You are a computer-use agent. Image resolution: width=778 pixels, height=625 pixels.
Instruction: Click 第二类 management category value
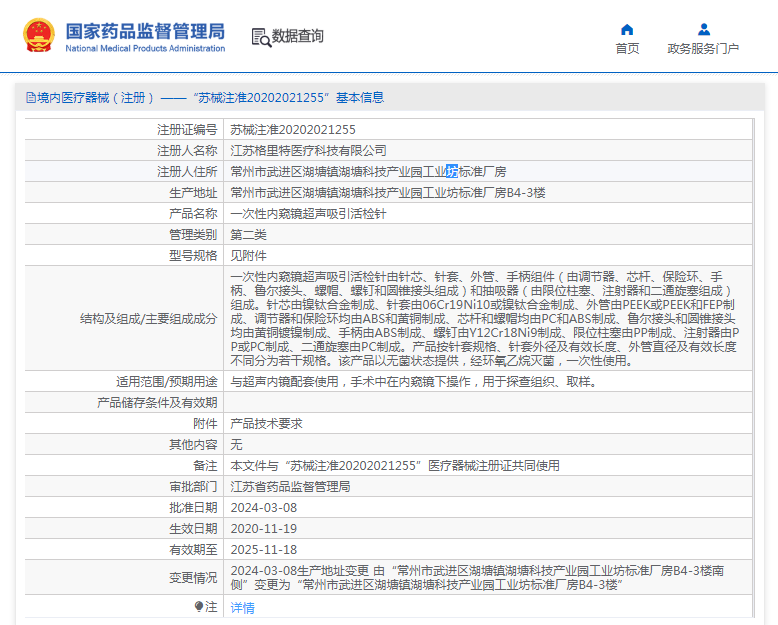[248, 235]
